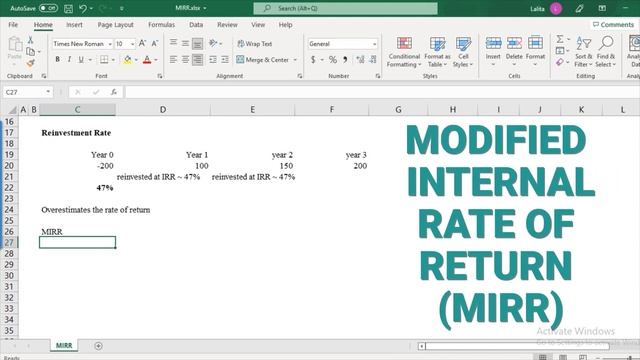Click Merge & Center button
This screenshot has height=360, width=640.
263,60
